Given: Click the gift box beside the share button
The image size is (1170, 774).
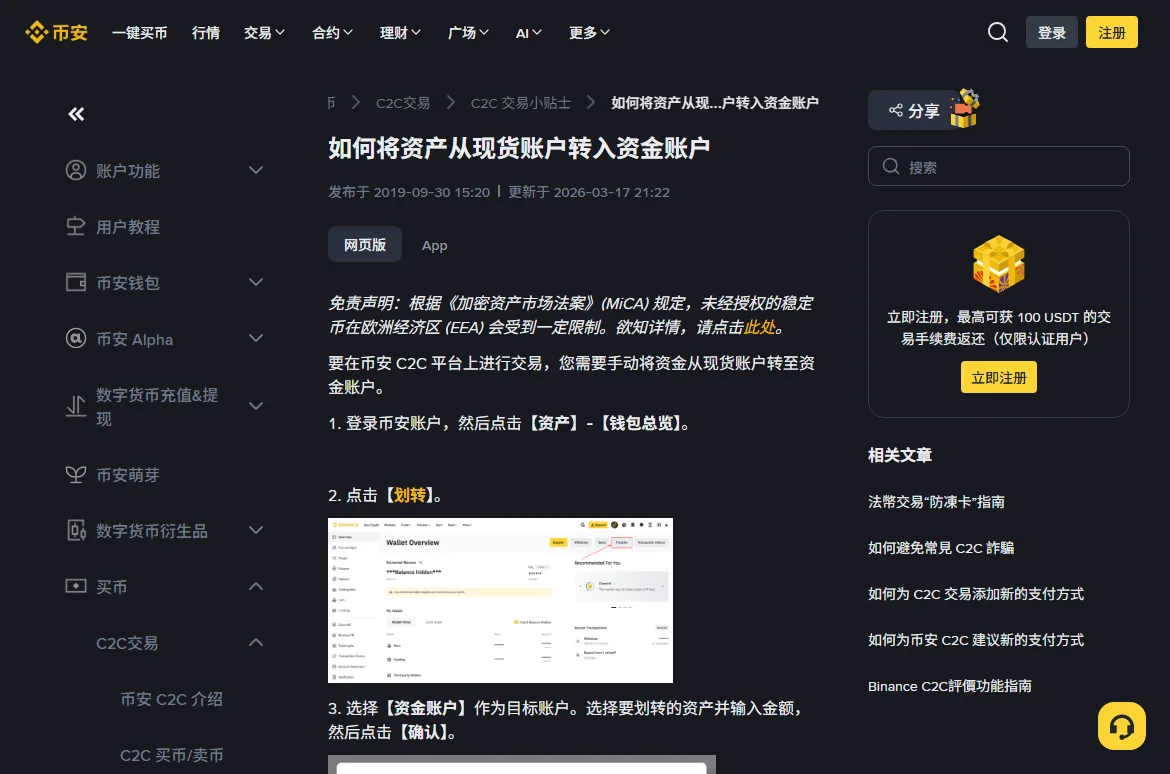Looking at the screenshot, I should tap(965, 108).
